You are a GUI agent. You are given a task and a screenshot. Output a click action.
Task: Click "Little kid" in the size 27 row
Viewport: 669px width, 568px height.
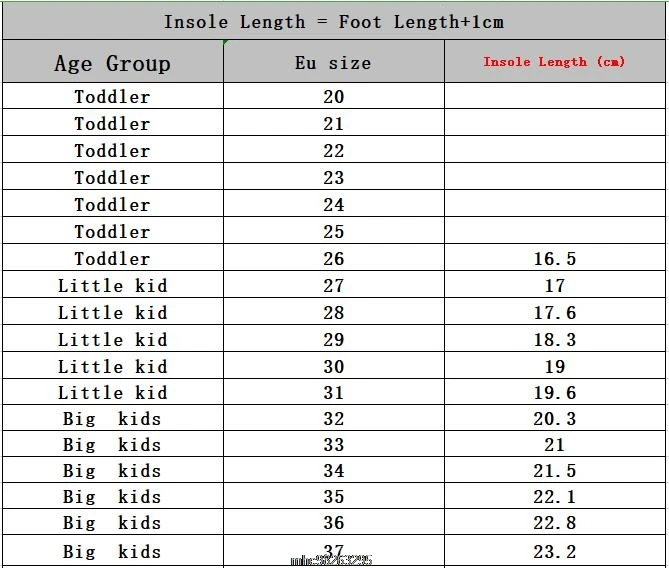[112, 286]
